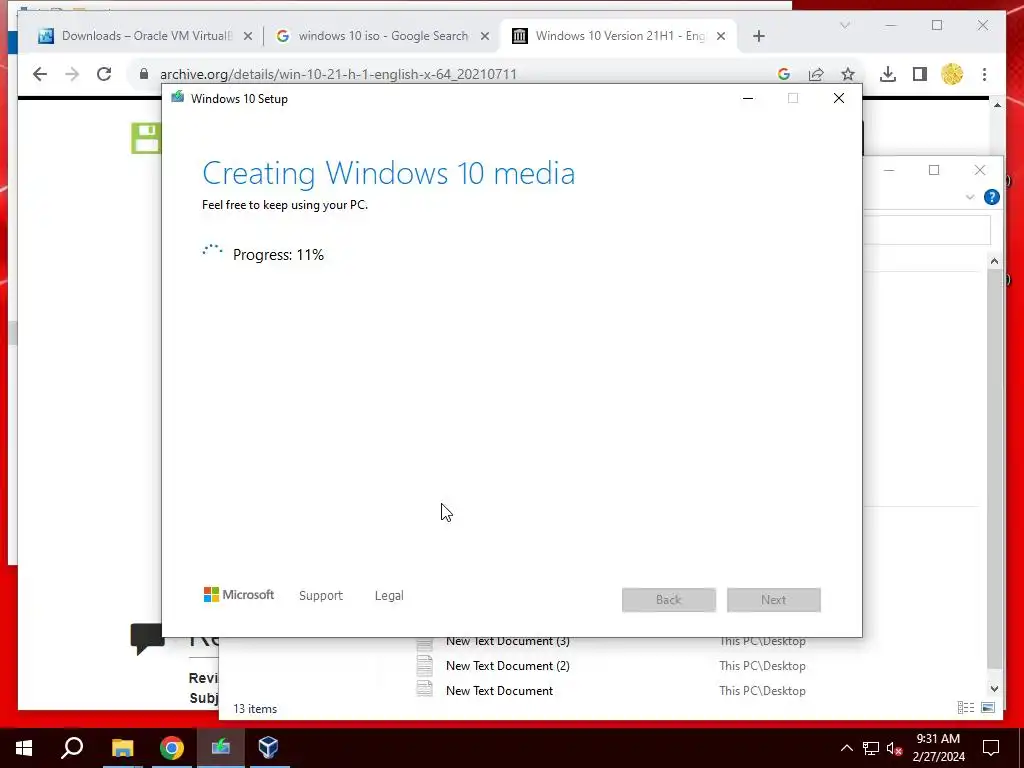This screenshot has width=1024, height=768.
Task: Open Chrome downloads icon
Action: point(888,74)
